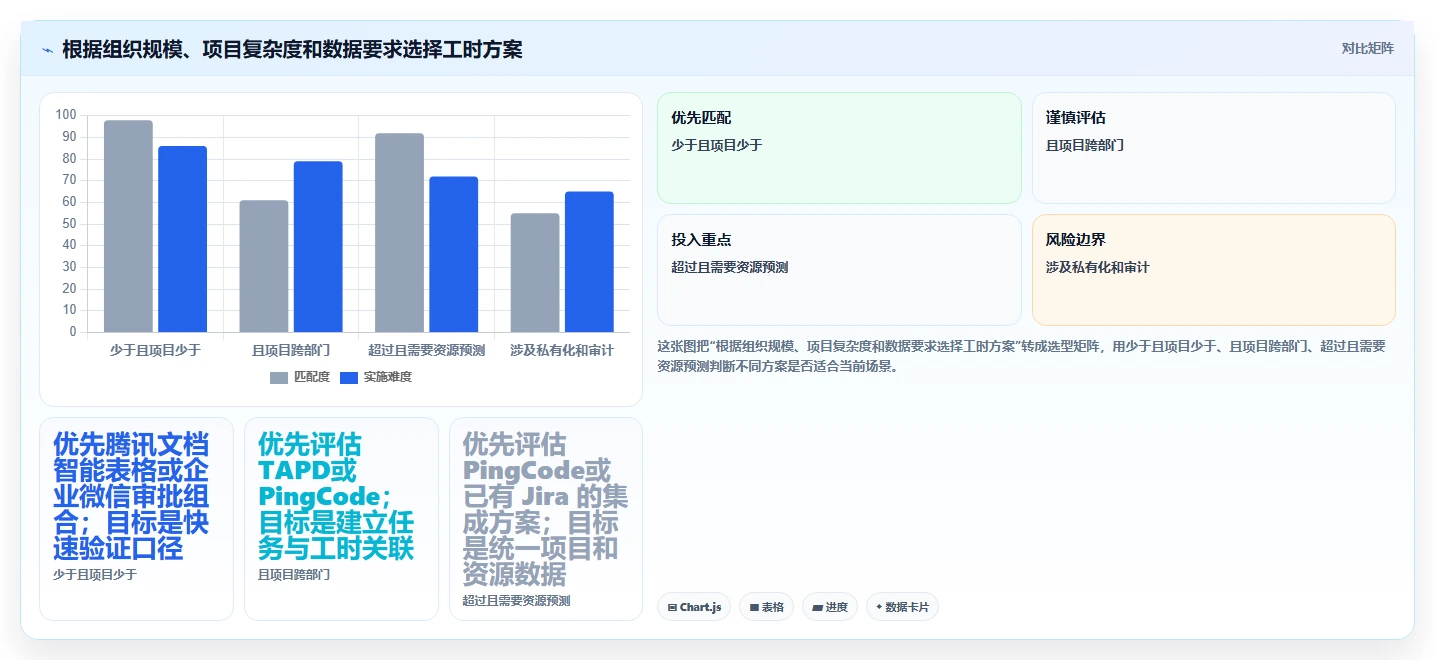Click the 实施难度 bar for 涉及私有化和审计

(x=589, y=262)
